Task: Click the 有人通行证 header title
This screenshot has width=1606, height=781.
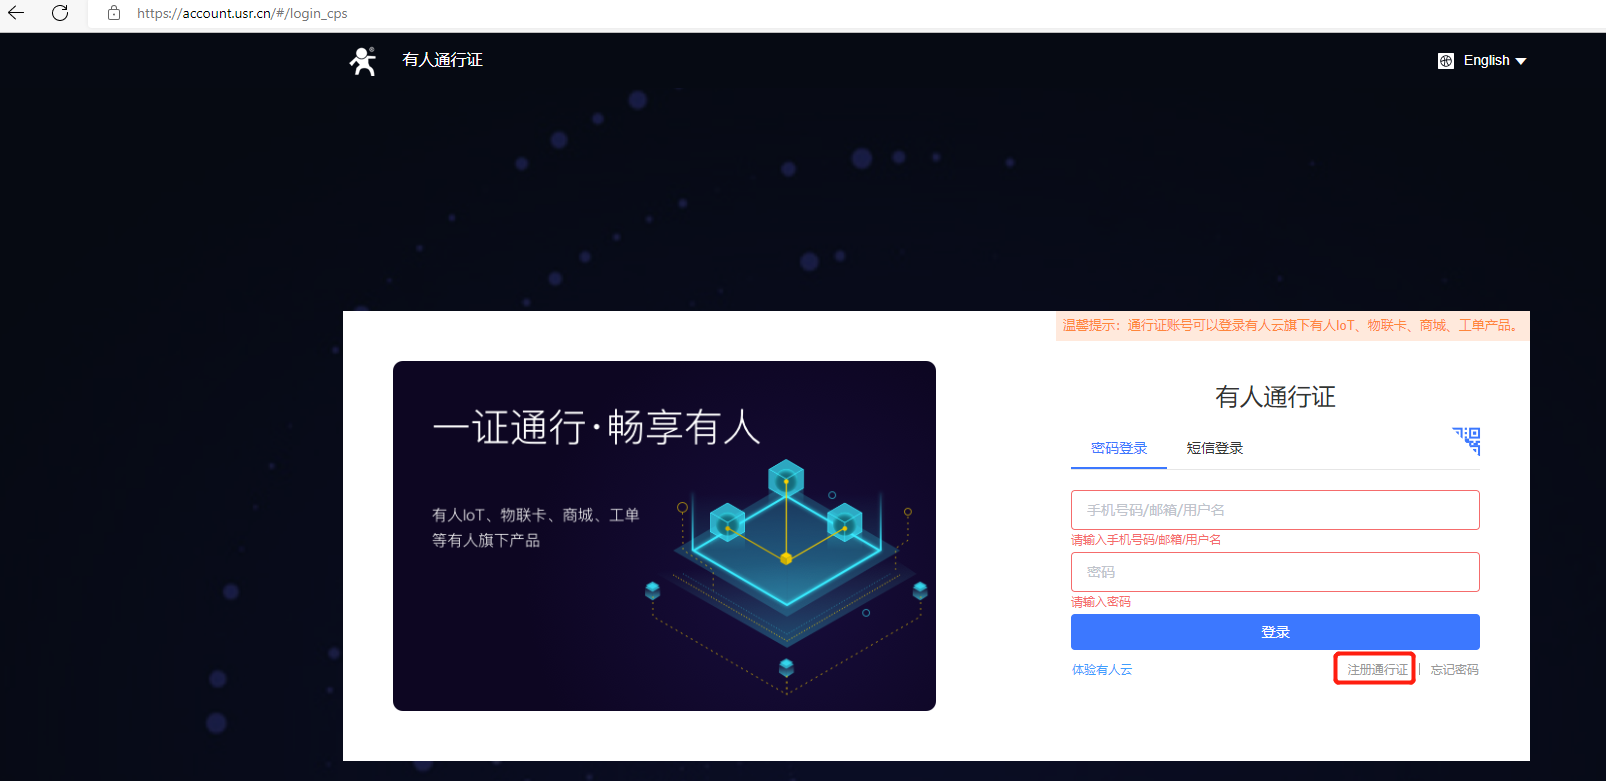Action: [442, 60]
